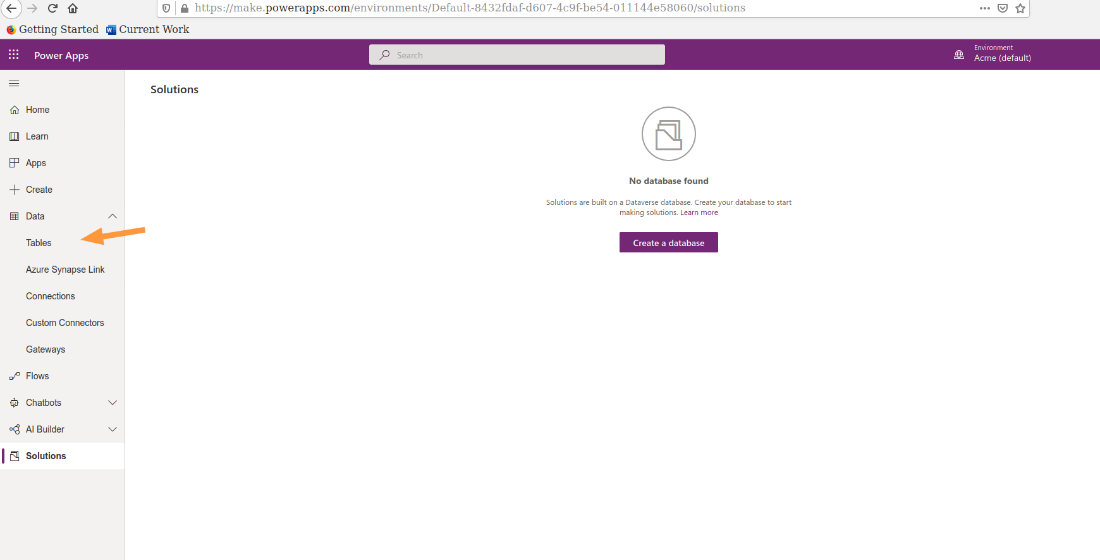Open the Getting Started bookmark
Screen dimensions: 1100x560
(x=53, y=29)
